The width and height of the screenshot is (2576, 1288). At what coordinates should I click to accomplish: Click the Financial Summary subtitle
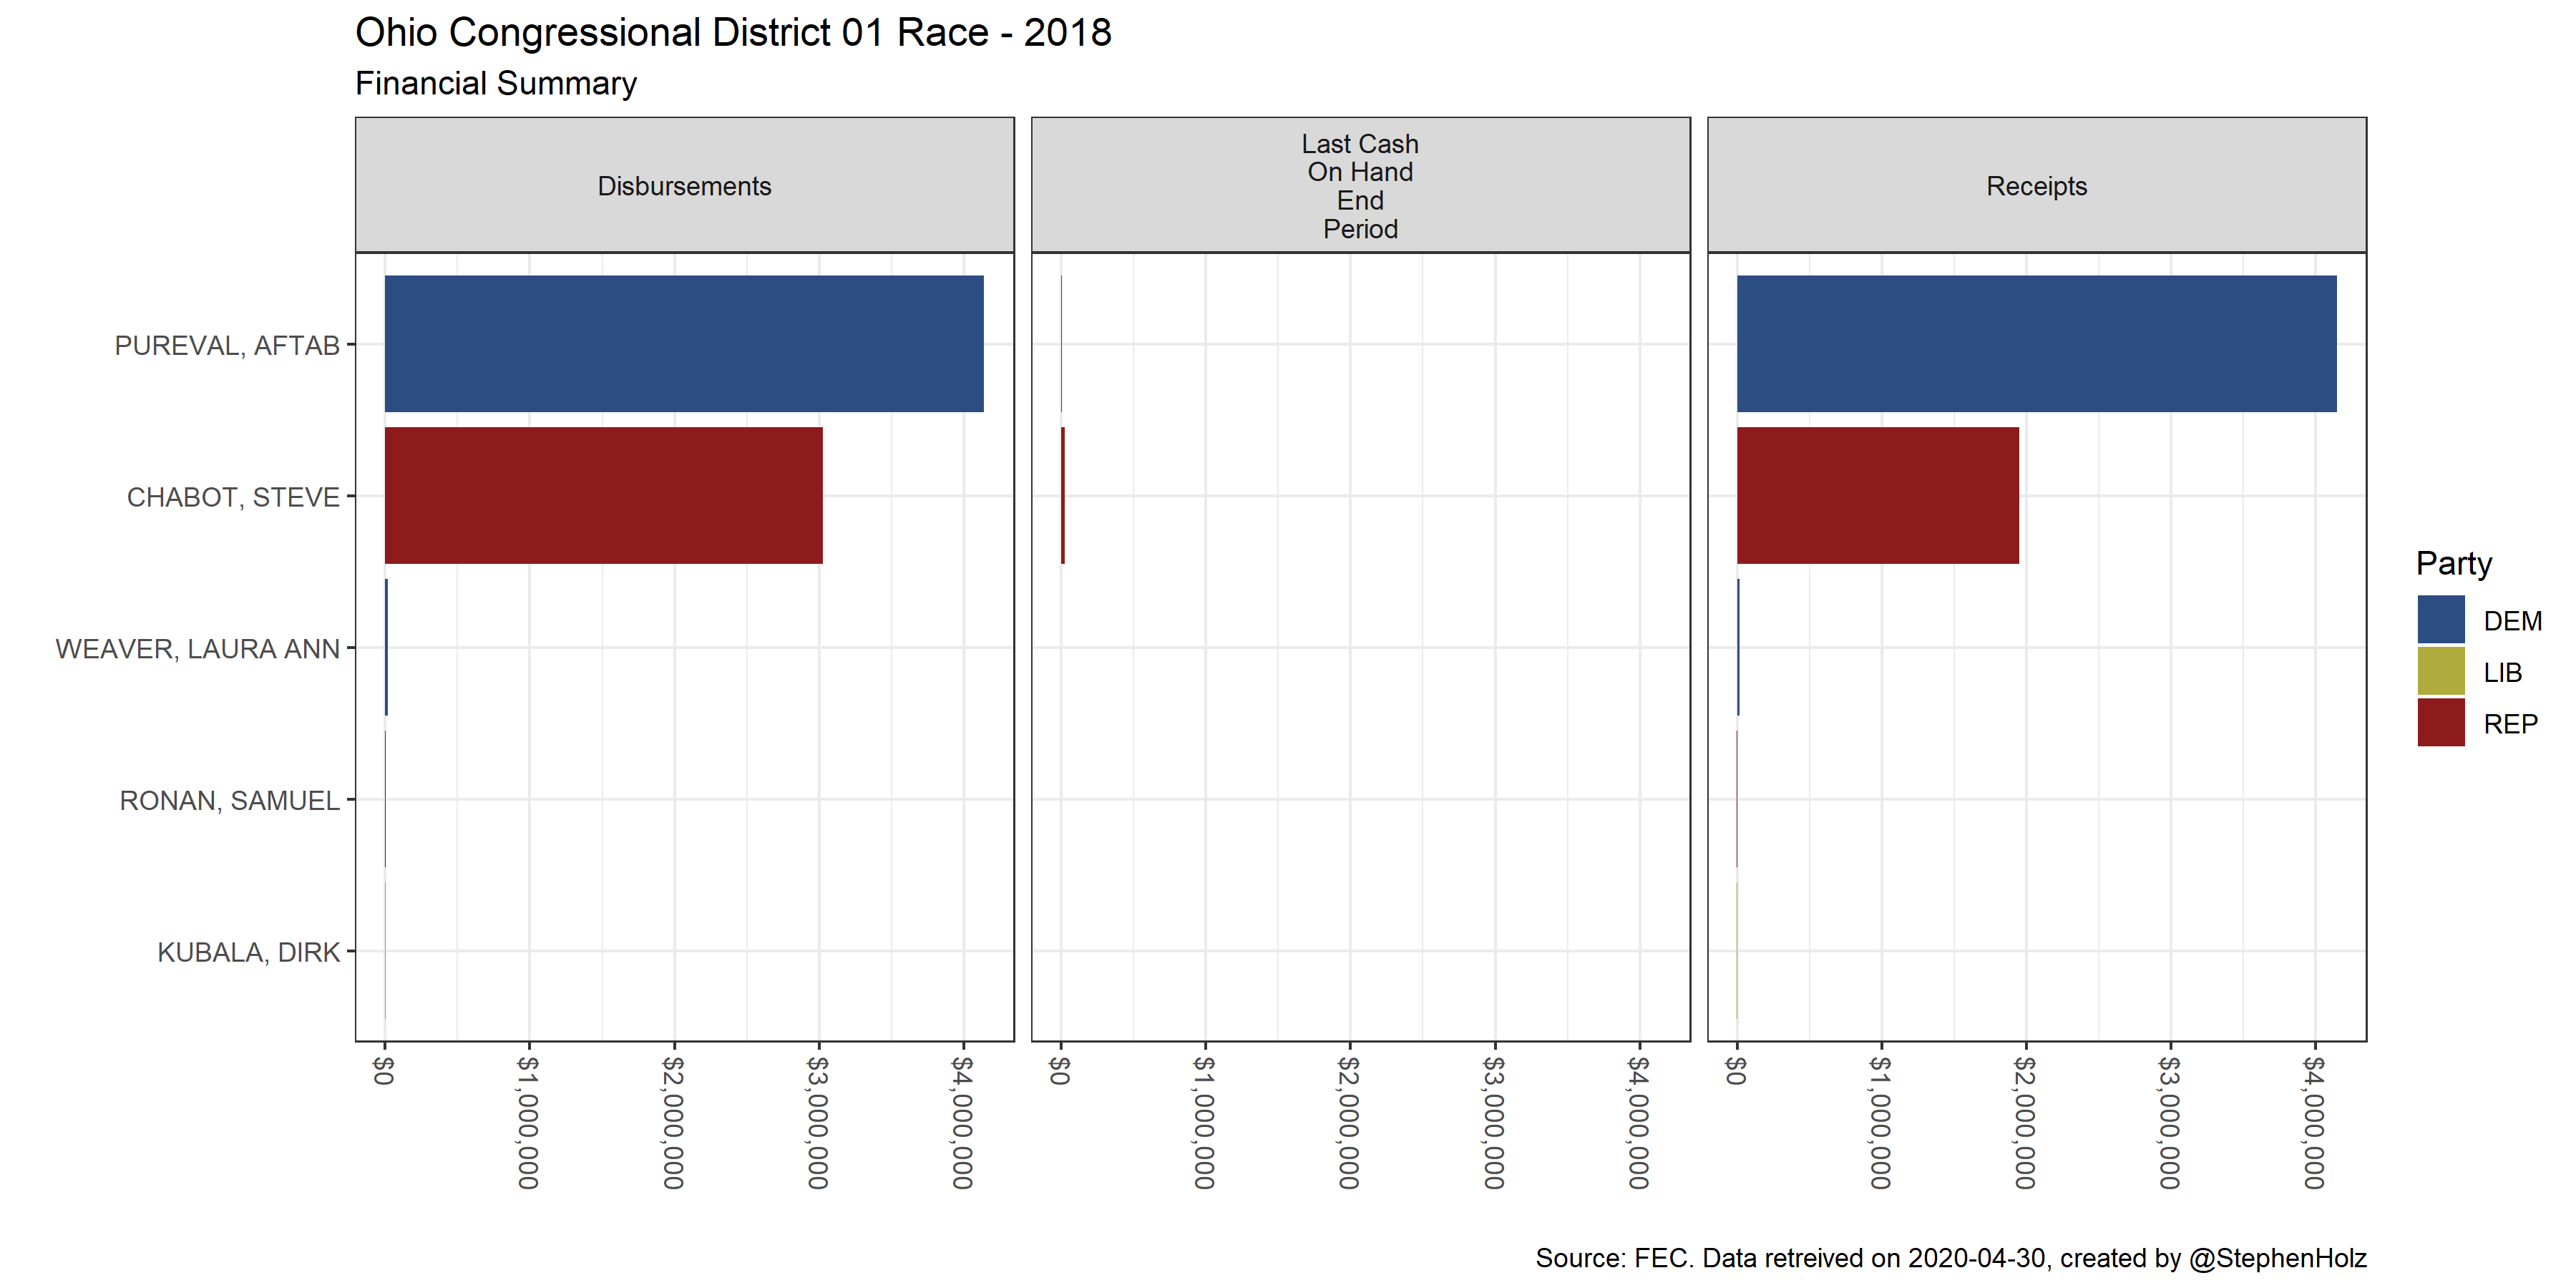tap(496, 84)
